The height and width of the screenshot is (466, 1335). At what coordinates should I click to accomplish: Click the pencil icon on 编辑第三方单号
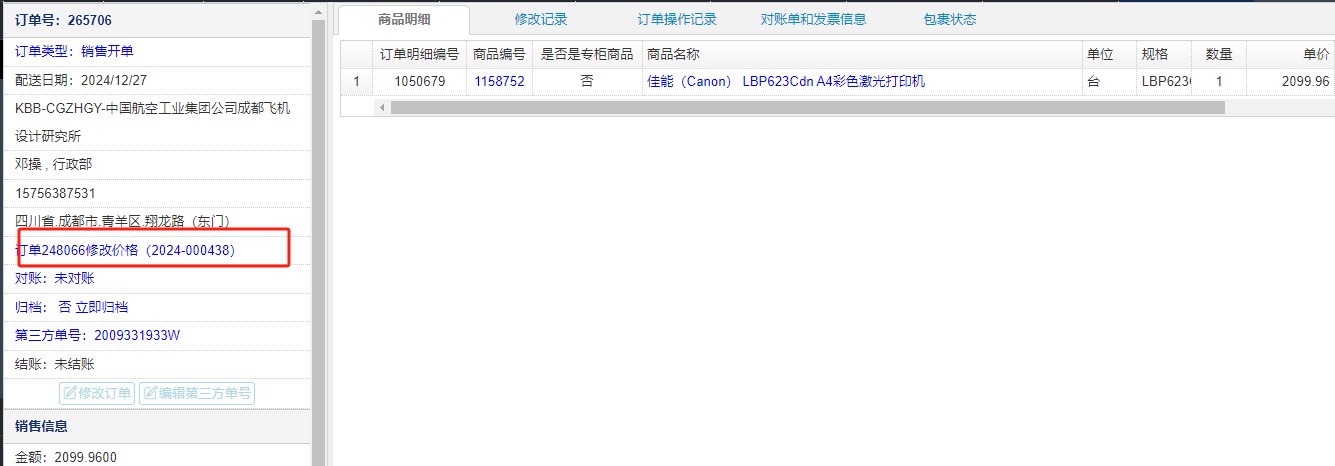[x=151, y=393]
